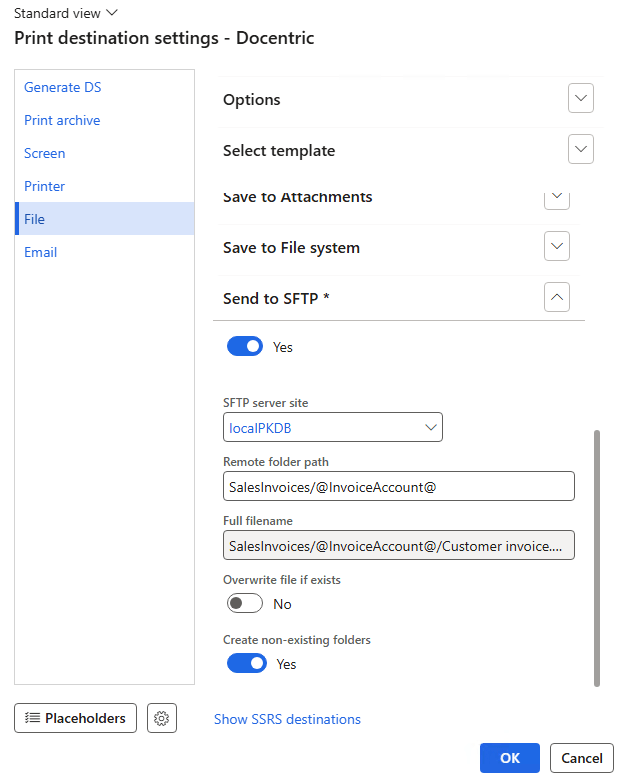The width and height of the screenshot is (621, 783).
Task: Click the Show SSRS destinations link
Action: coord(287,719)
